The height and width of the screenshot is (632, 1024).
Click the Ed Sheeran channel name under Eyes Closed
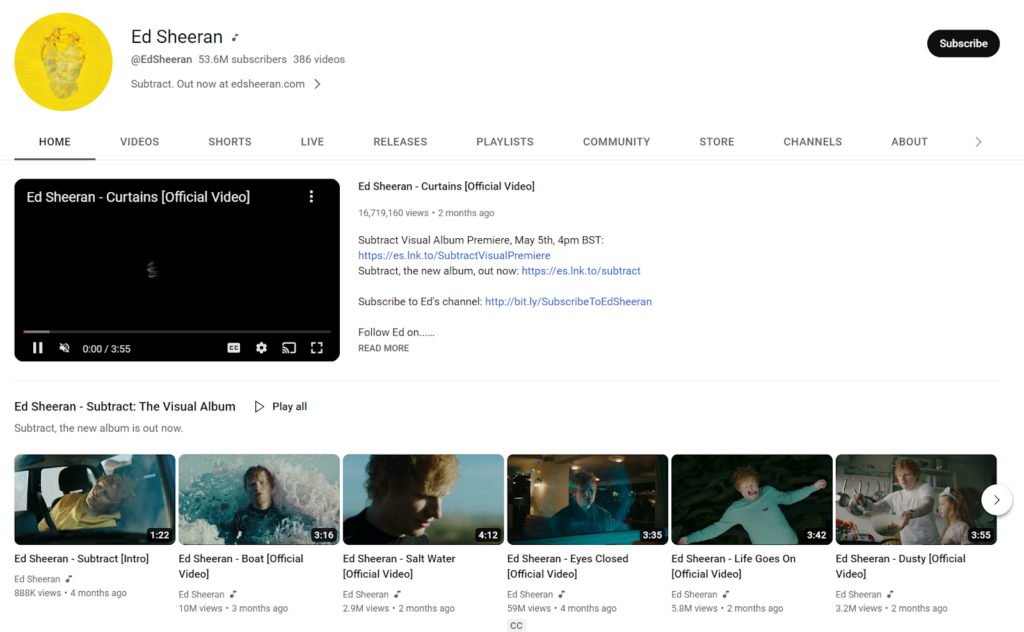point(530,594)
